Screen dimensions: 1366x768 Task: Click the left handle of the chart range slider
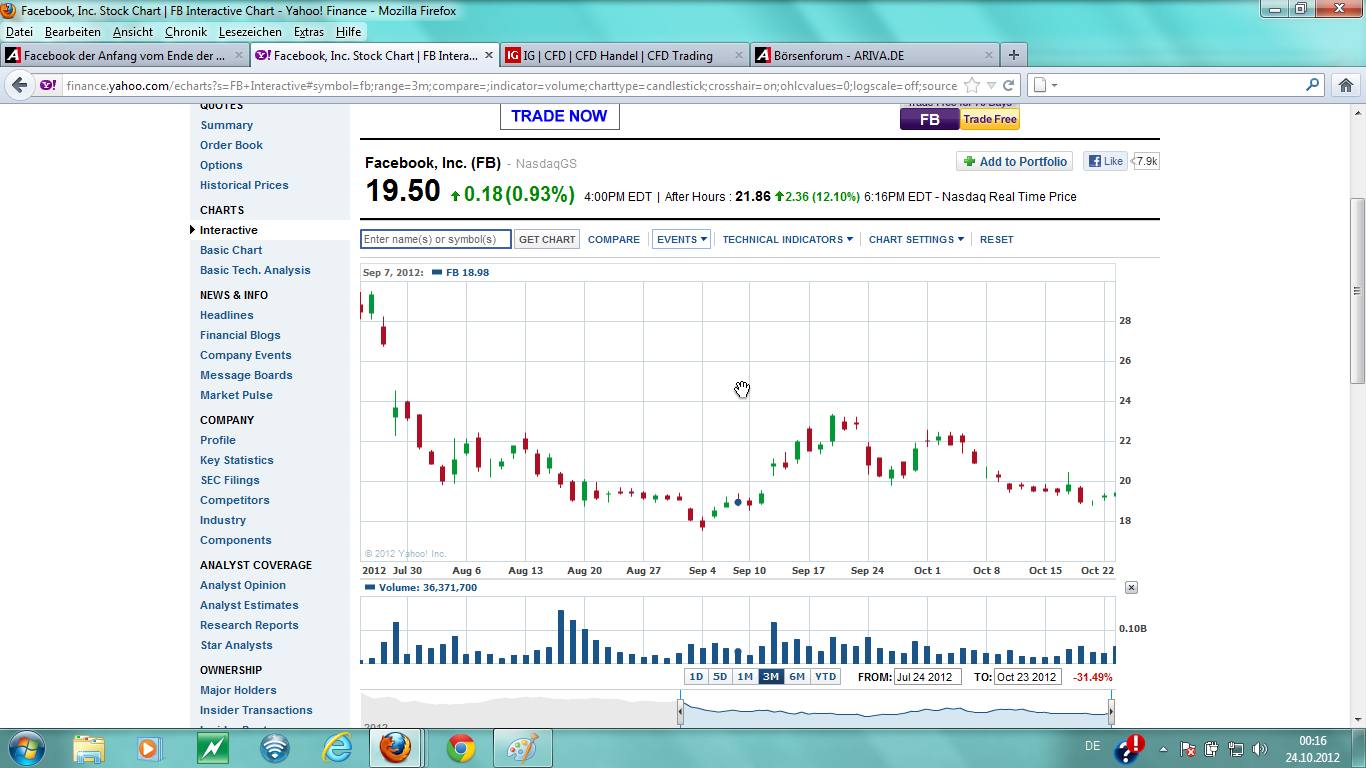[x=680, y=711]
